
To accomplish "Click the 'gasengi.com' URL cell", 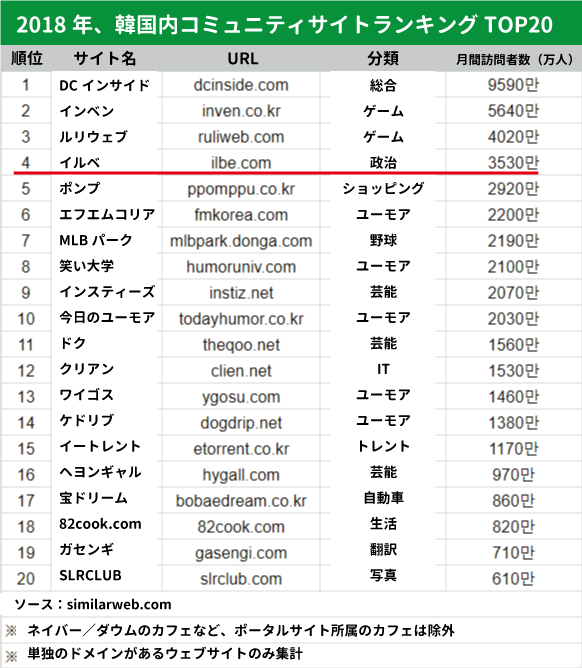I will pyautogui.click(x=241, y=553).
